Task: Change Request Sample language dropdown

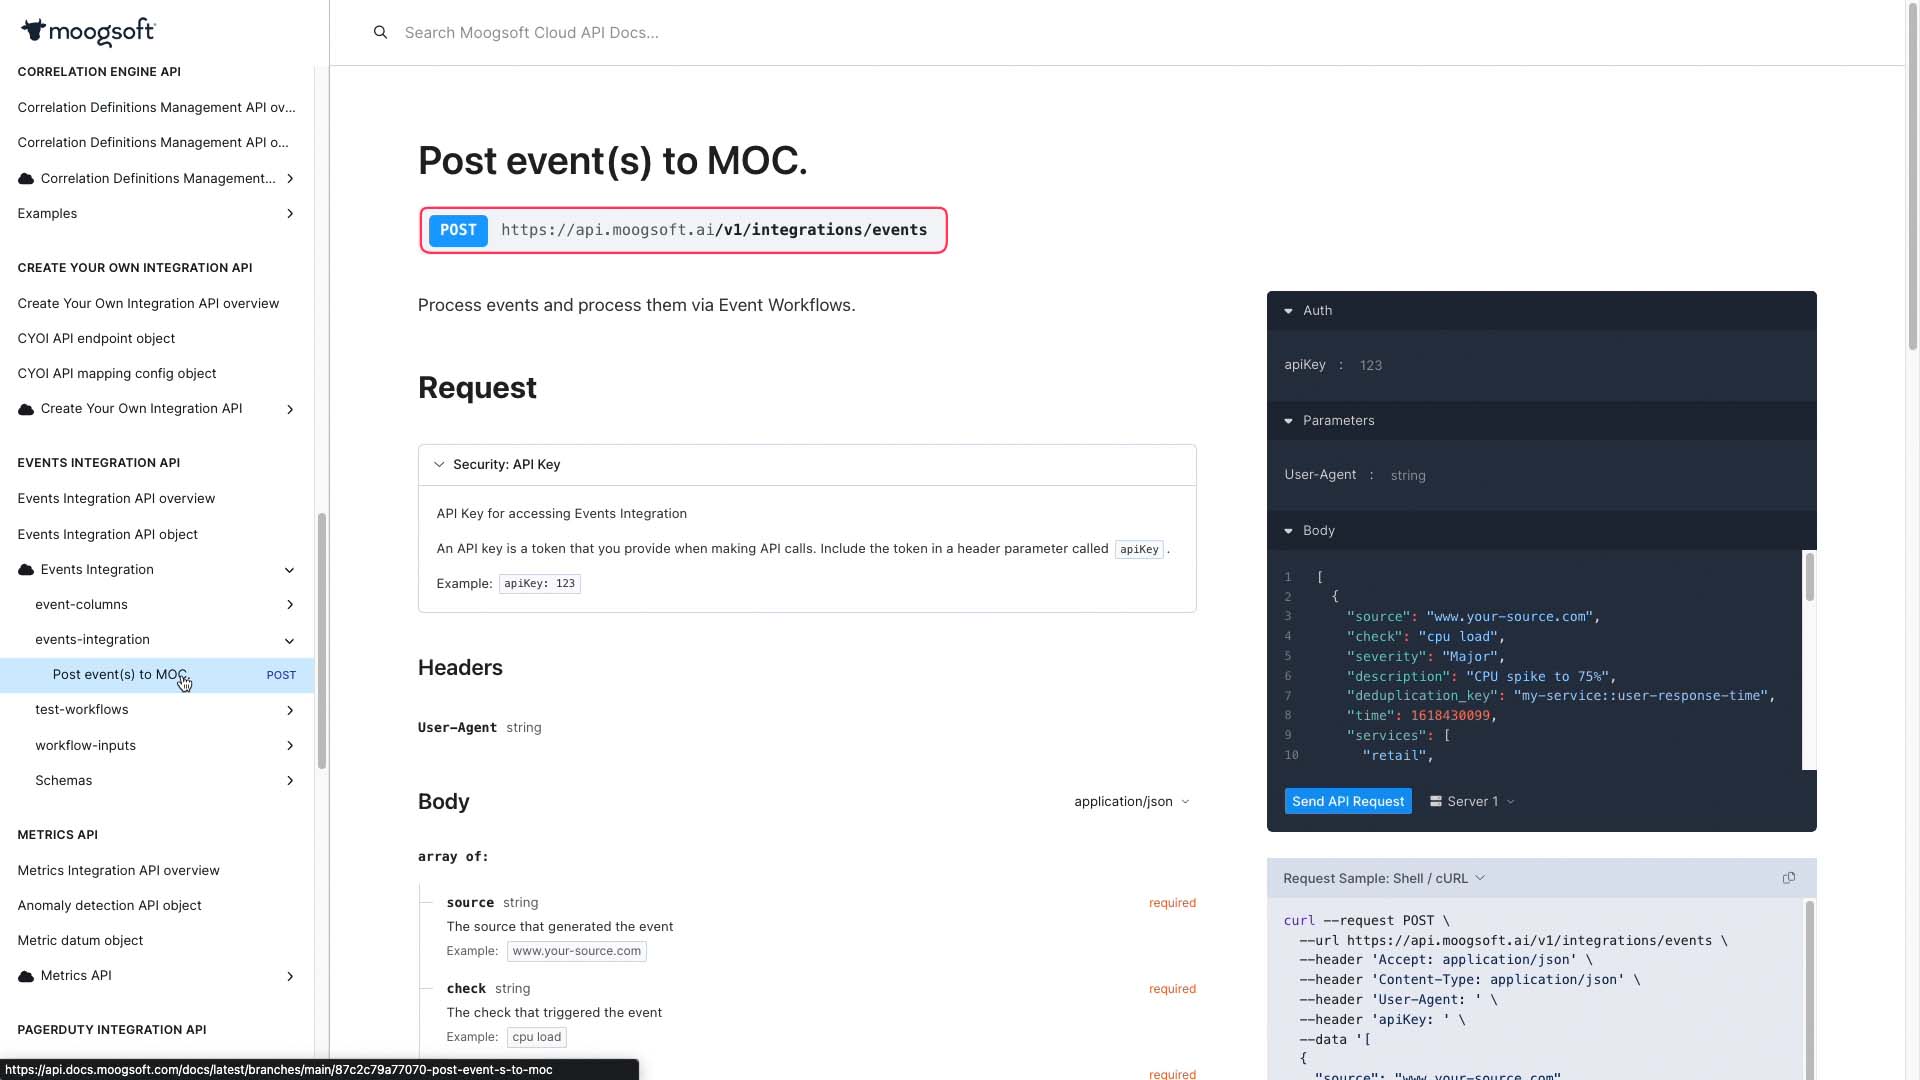Action: pyautogui.click(x=1384, y=878)
